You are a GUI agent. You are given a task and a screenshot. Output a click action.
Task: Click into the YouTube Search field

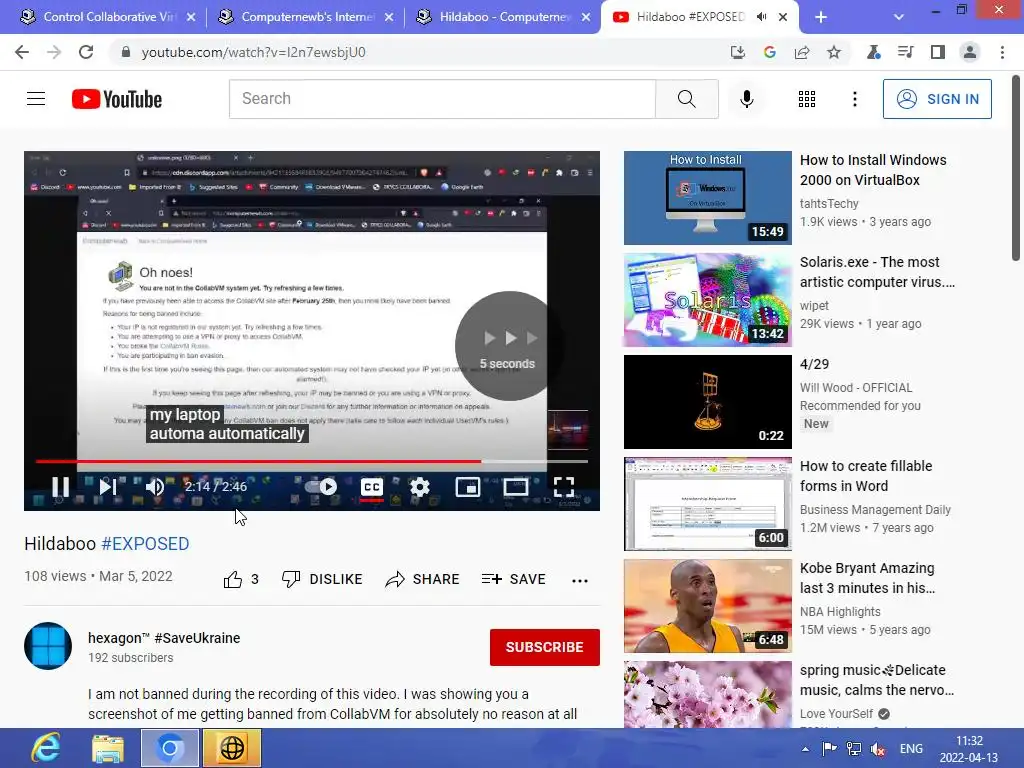pos(442,99)
